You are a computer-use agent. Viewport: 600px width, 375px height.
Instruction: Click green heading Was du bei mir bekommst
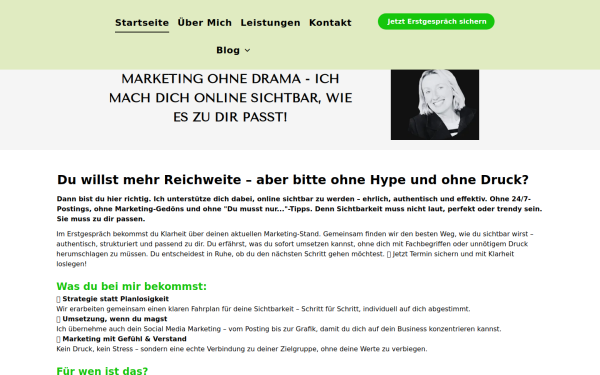pyautogui.click(x=132, y=286)
